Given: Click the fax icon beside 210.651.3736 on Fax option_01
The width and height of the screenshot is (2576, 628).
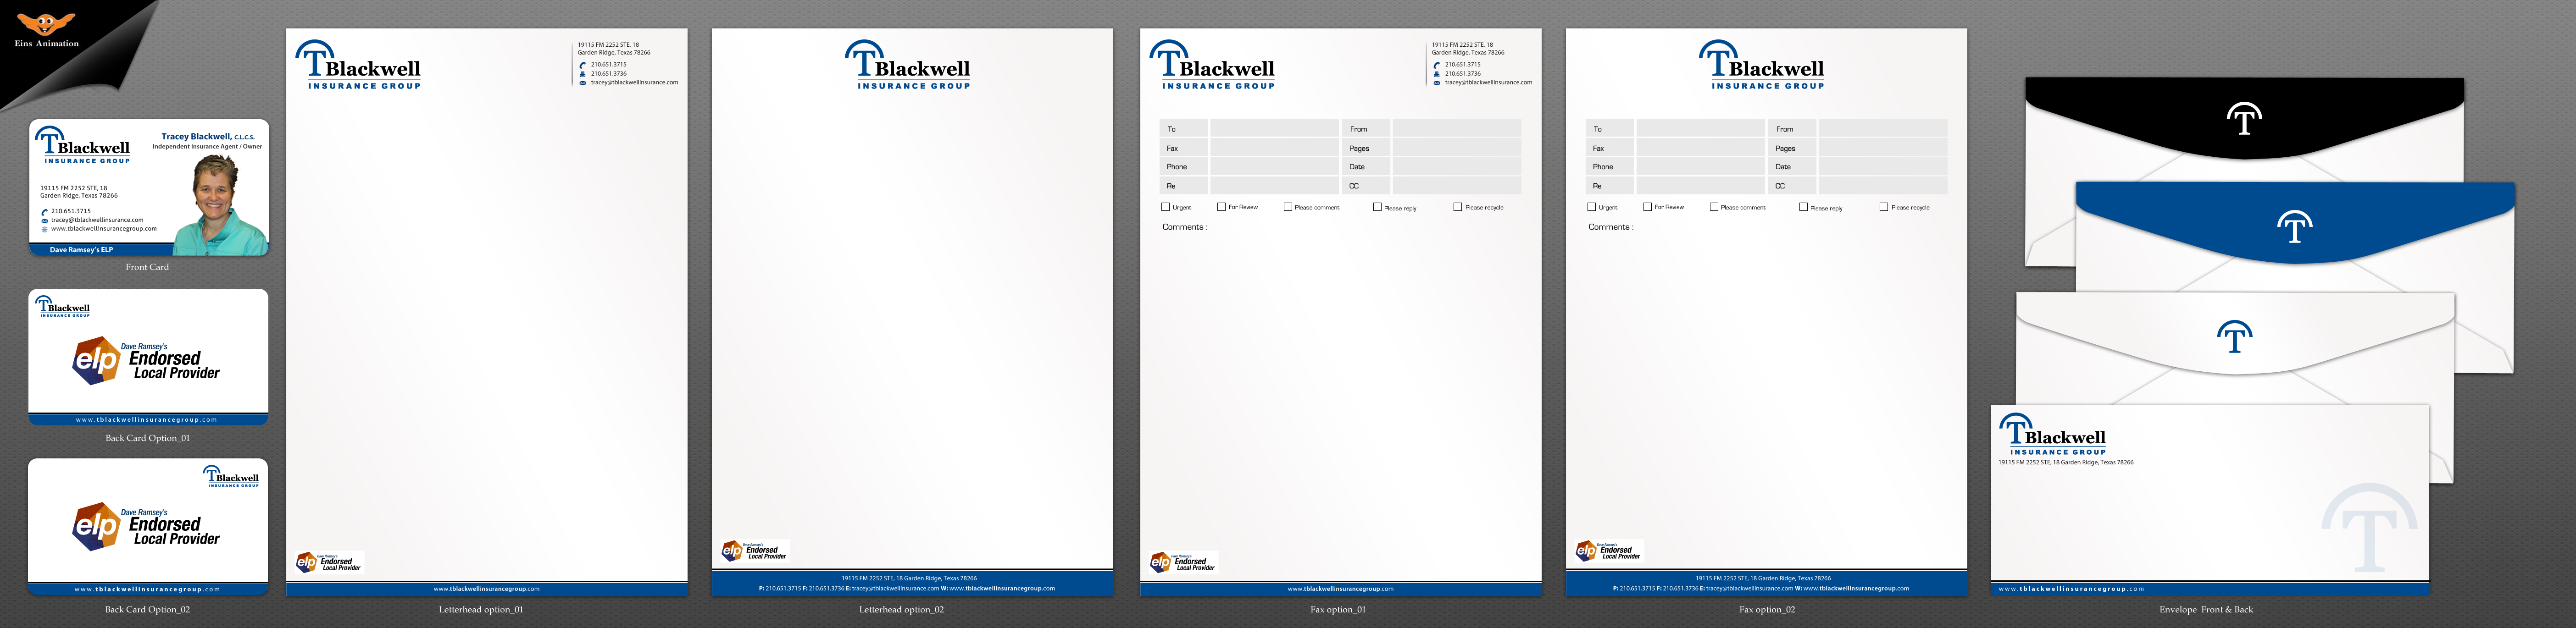Looking at the screenshot, I should coord(1437,74).
